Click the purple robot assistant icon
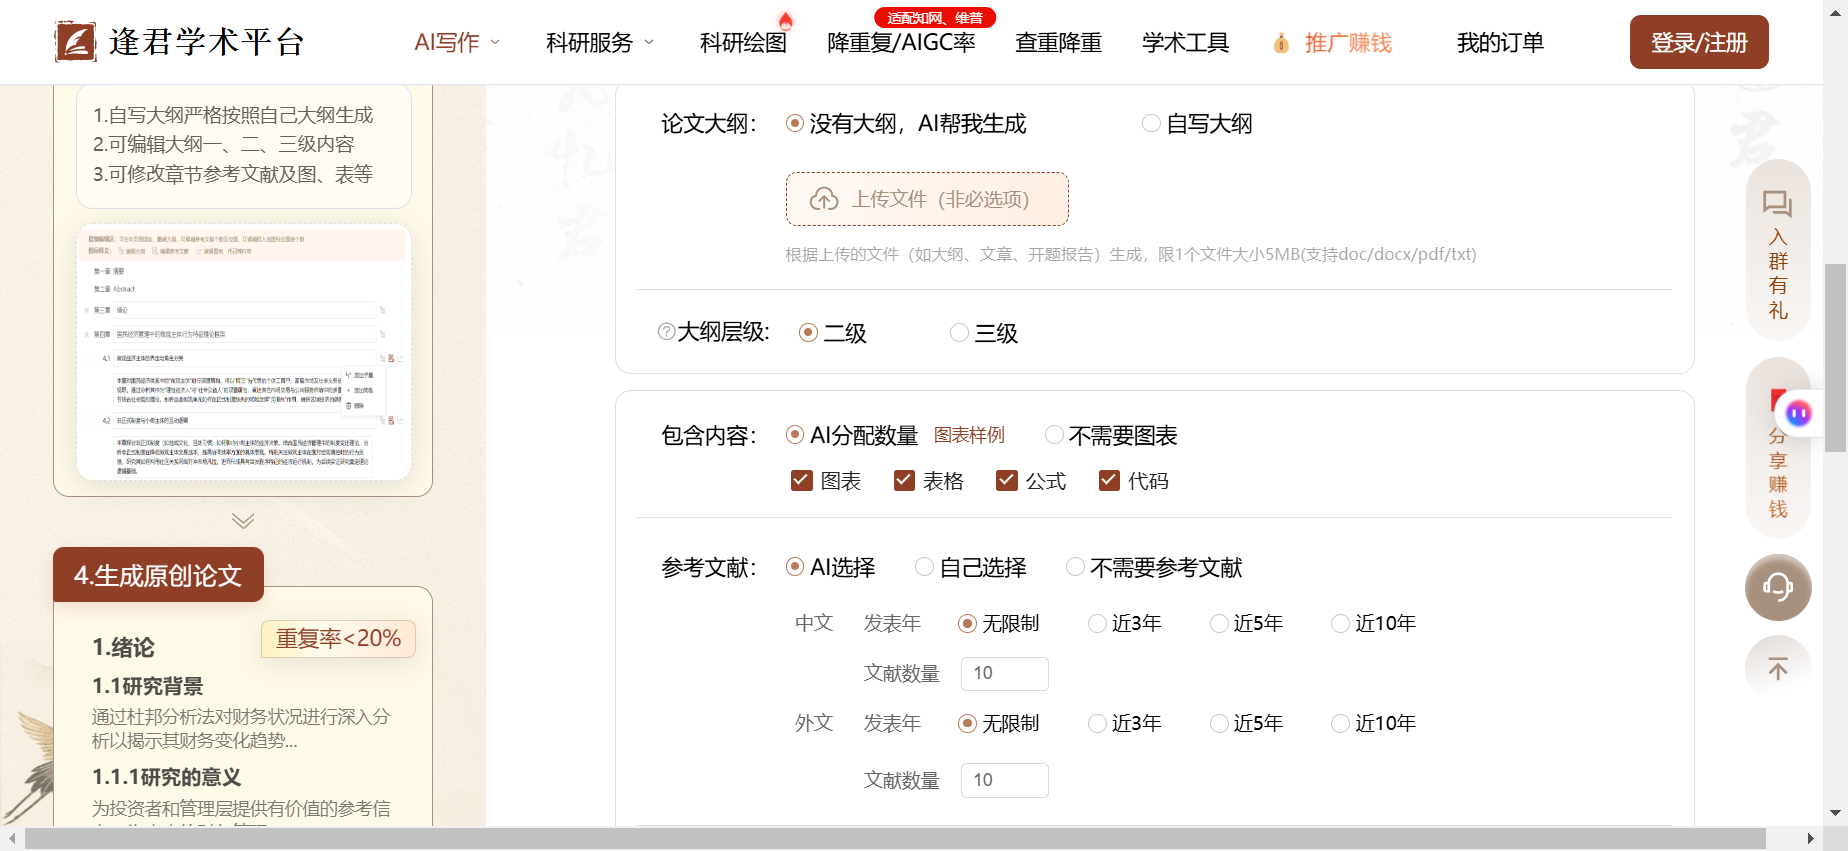Viewport: 1848px width, 851px height. click(1799, 413)
